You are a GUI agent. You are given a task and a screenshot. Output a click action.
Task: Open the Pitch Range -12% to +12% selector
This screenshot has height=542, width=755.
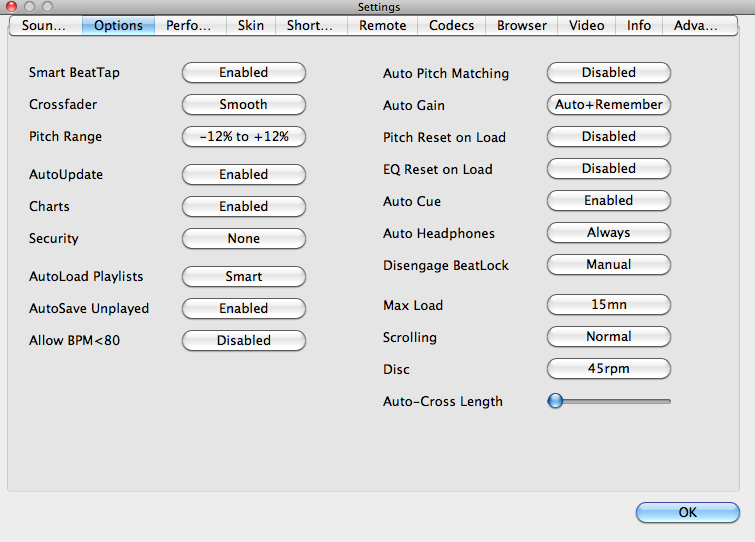pyautogui.click(x=244, y=137)
